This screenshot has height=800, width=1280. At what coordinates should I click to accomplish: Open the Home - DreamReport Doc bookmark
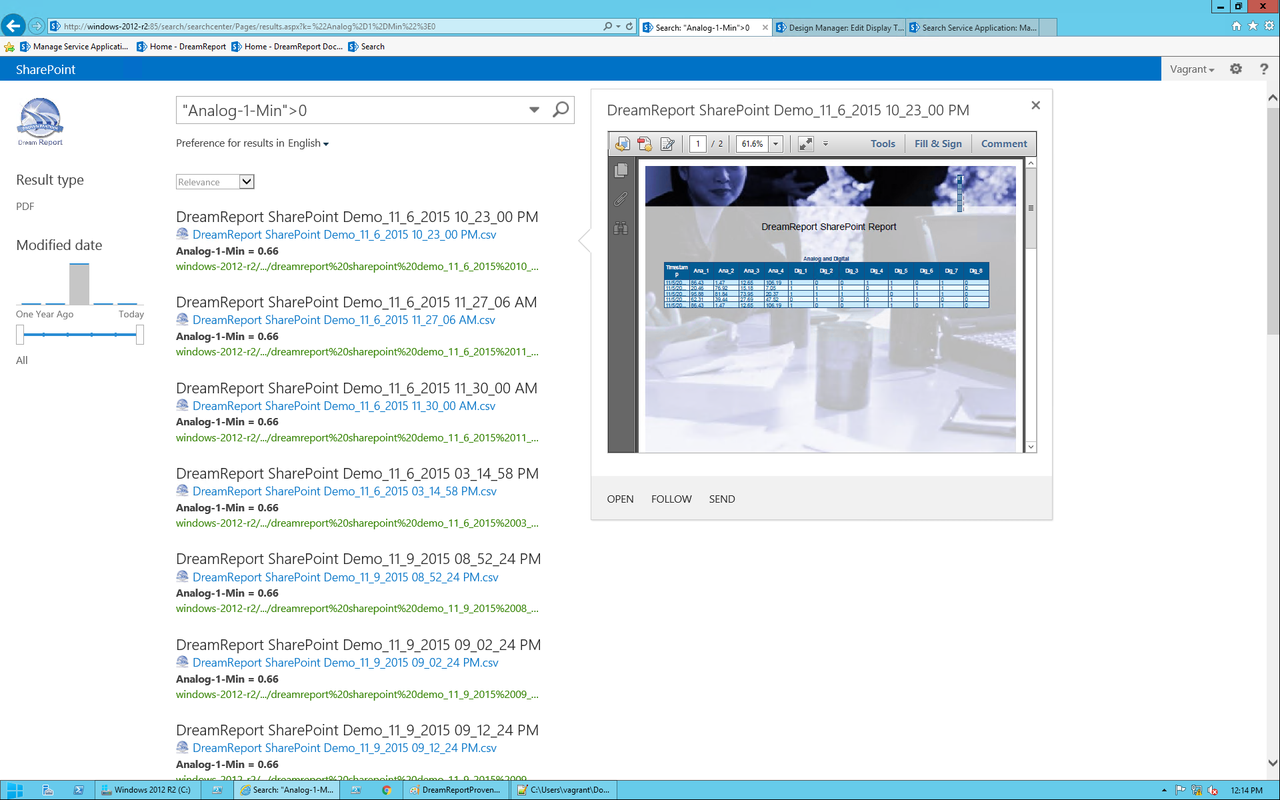[x=287, y=46]
